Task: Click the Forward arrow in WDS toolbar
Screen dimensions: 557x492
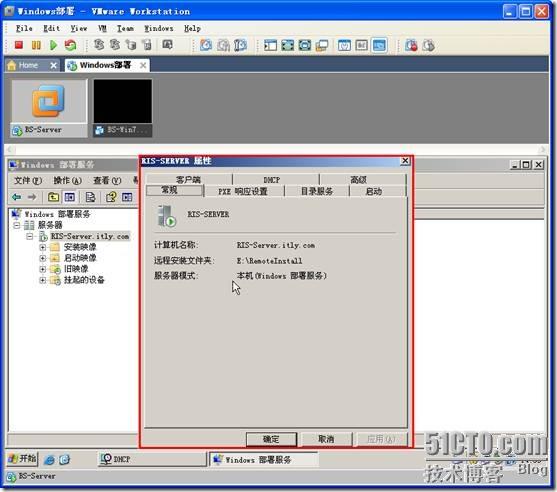Action: pyautogui.click(x=32, y=196)
